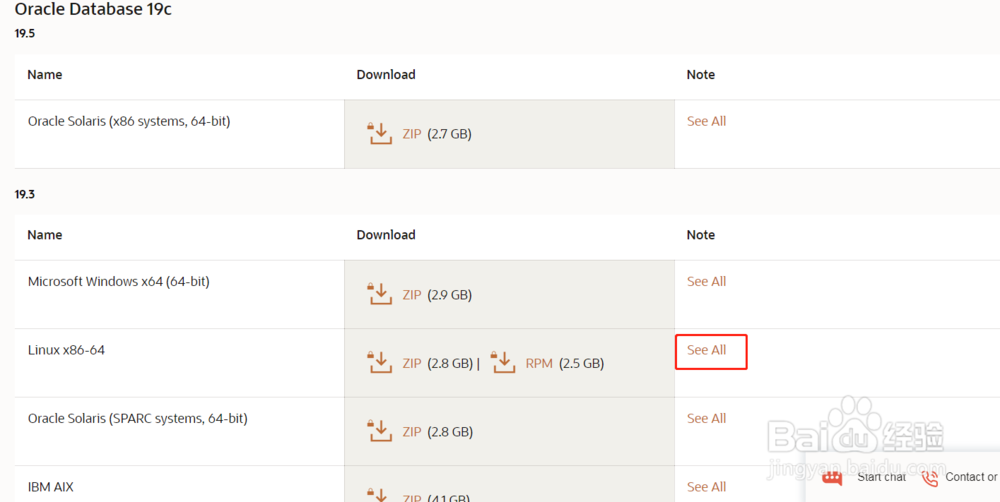Click download icon for Oracle Solaris x86 19.5
This screenshot has height=502, width=1000.
click(x=380, y=133)
